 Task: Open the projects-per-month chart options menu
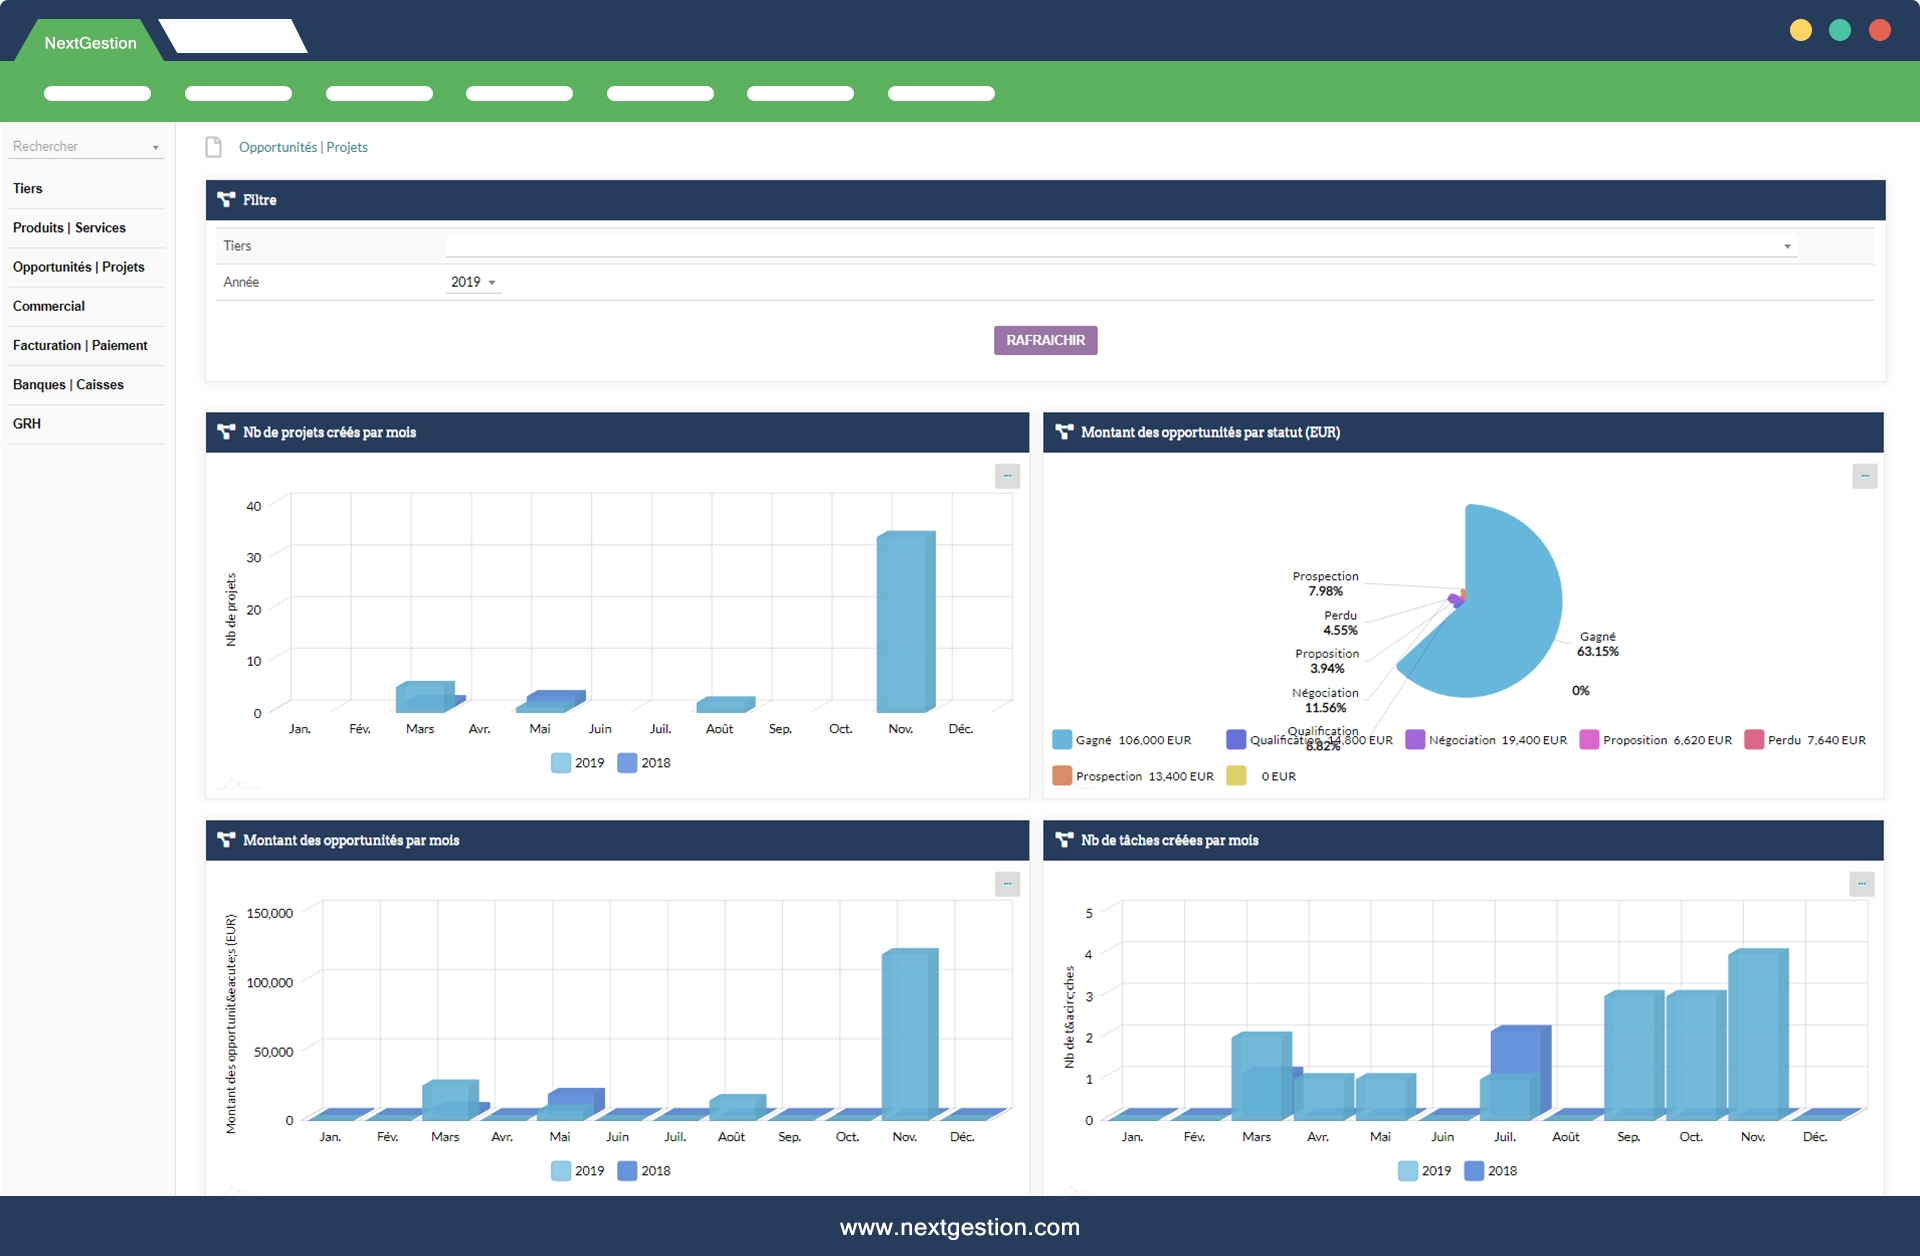point(1007,476)
